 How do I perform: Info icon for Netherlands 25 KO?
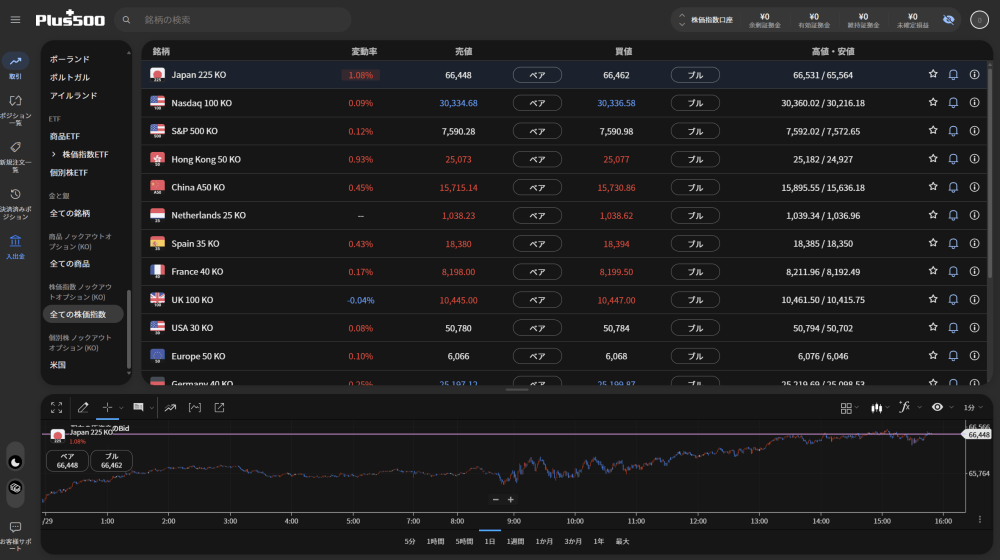(x=974, y=215)
